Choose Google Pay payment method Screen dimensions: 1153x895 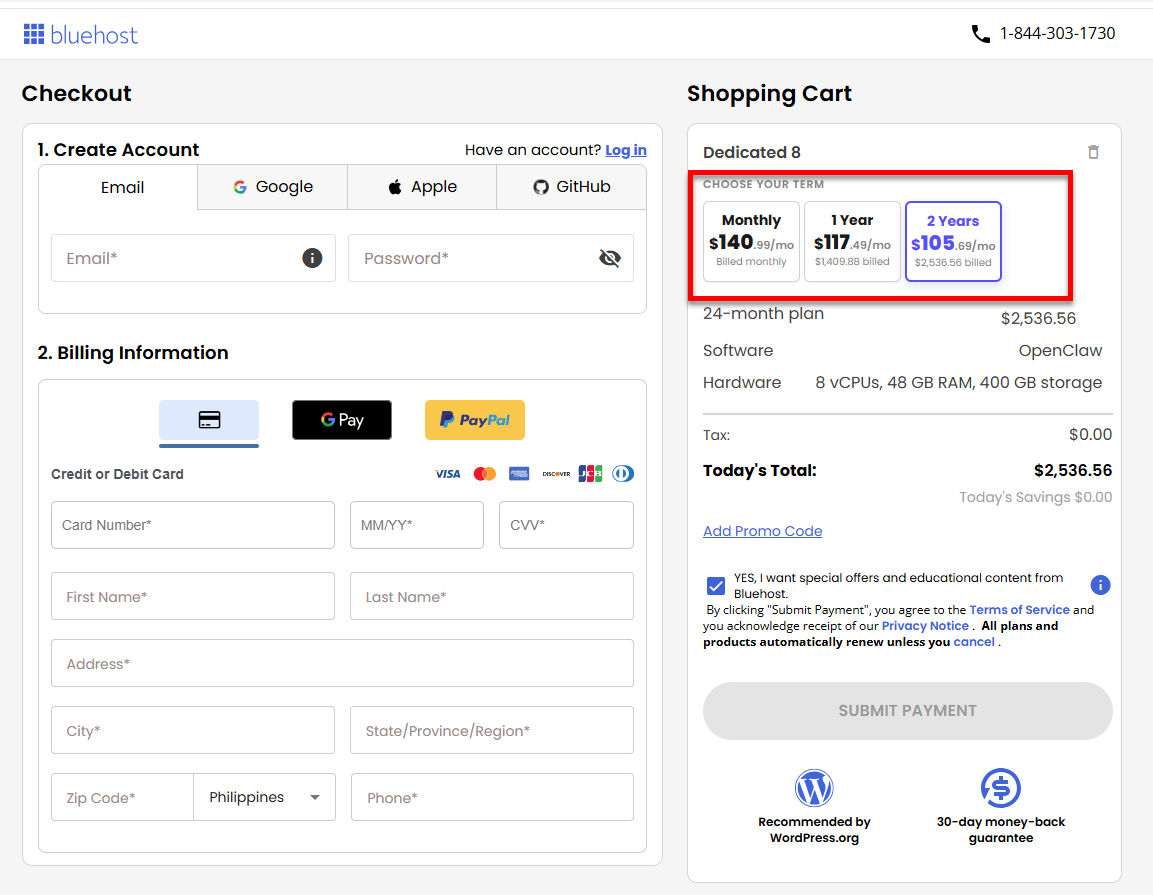342,420
